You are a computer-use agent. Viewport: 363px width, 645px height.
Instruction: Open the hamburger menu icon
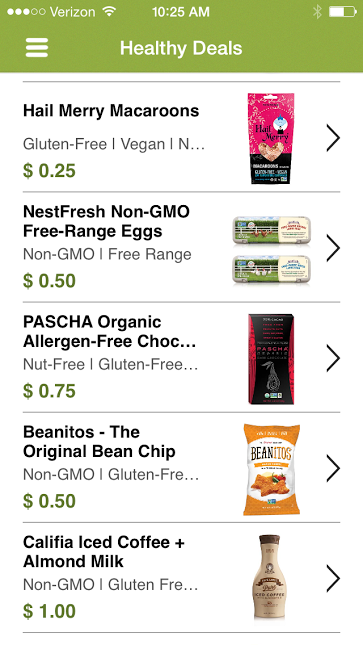(x=37, y=48)
